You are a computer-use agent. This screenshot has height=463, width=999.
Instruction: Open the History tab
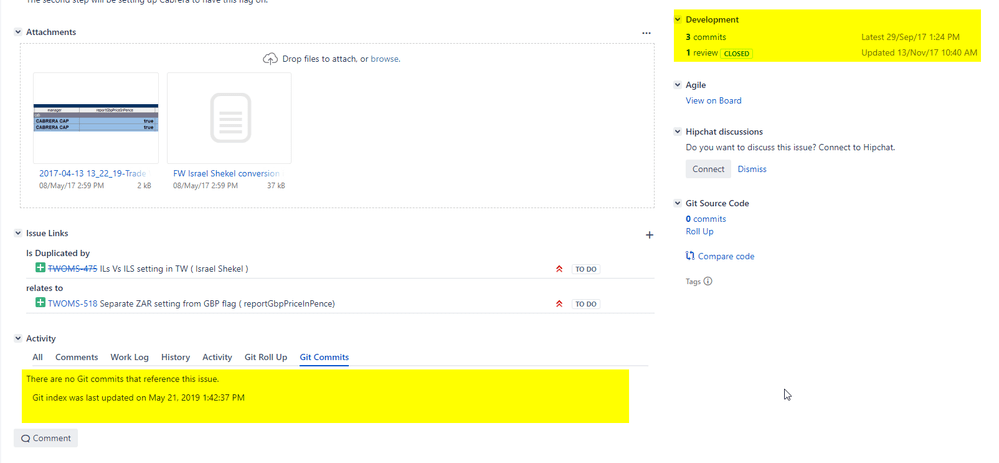point(175,357)
